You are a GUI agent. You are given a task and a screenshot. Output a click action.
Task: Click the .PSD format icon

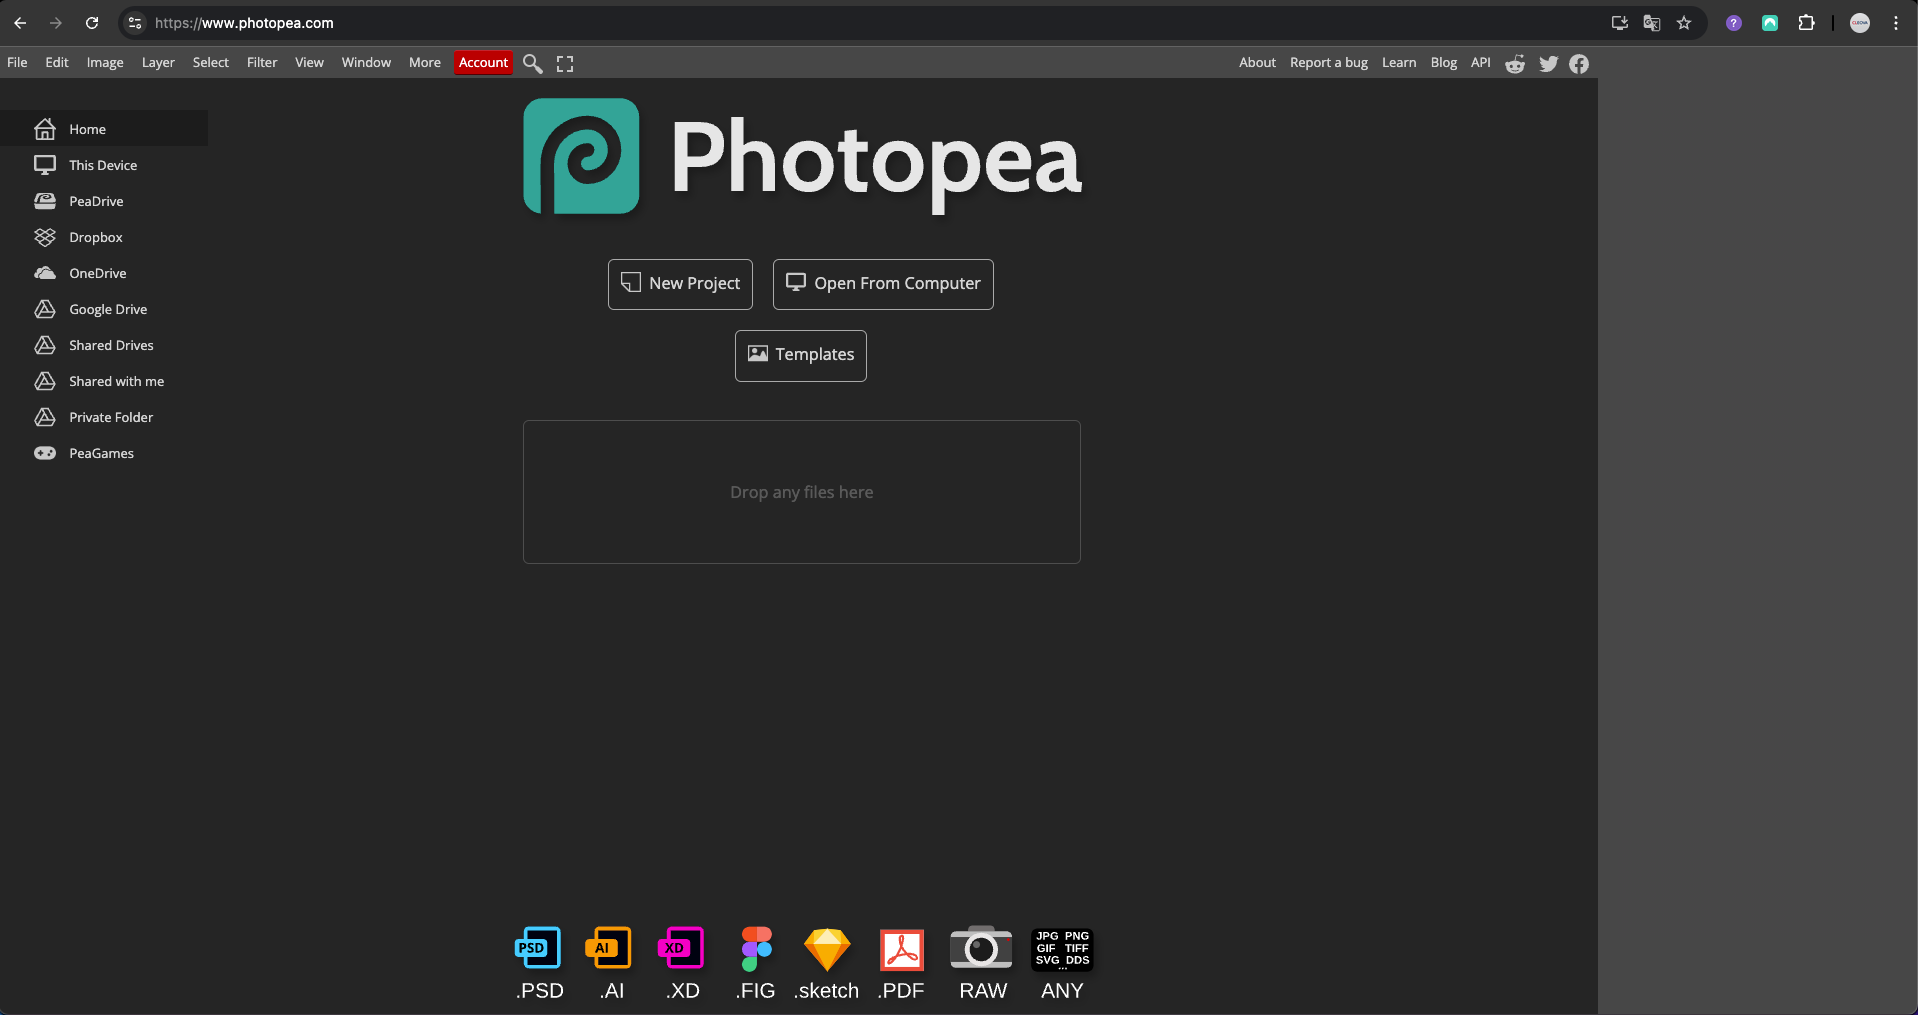(538, 948)
